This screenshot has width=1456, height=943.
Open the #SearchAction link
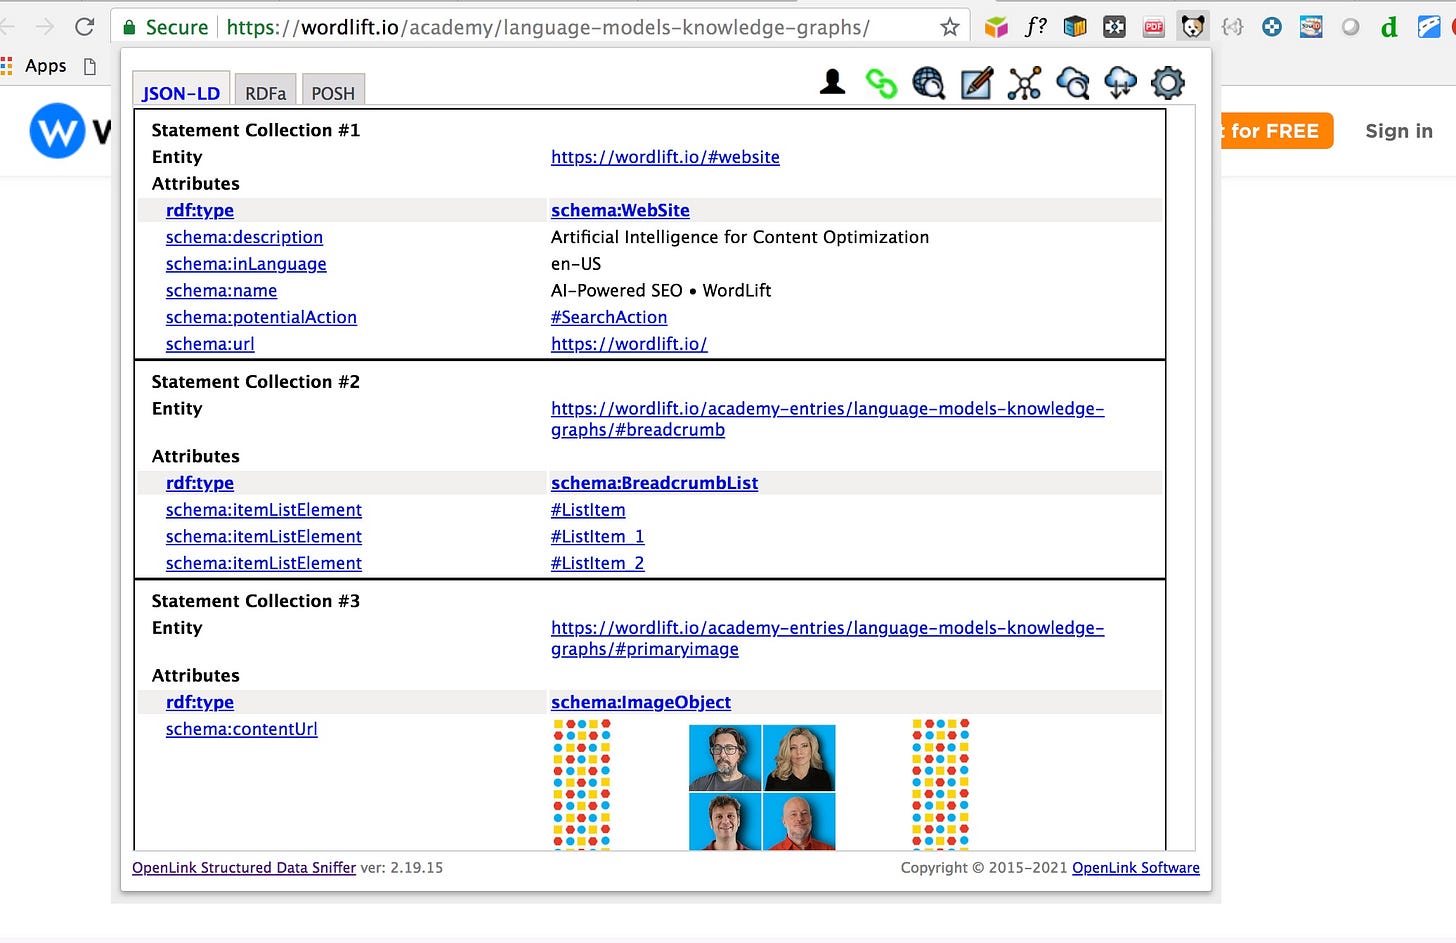click(609, 317)
